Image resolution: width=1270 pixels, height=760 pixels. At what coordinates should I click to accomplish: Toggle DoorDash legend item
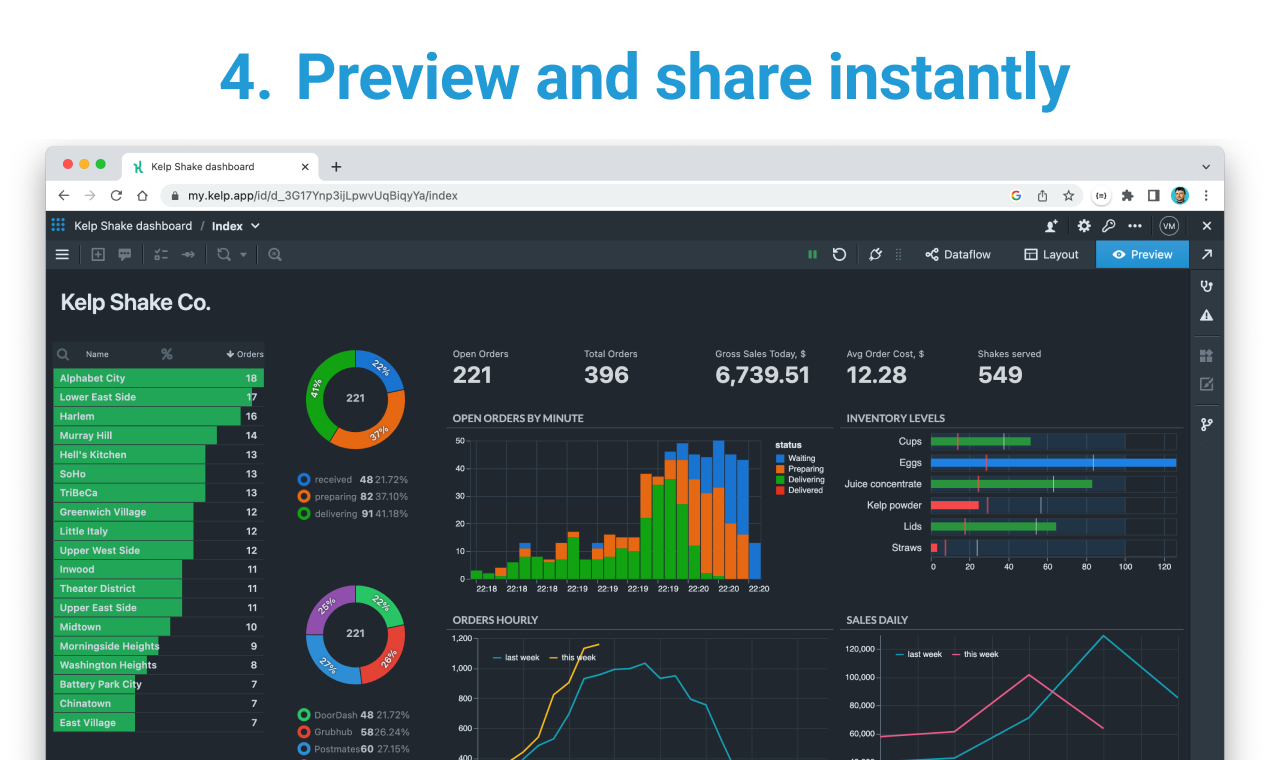click(x=352, y=715)
